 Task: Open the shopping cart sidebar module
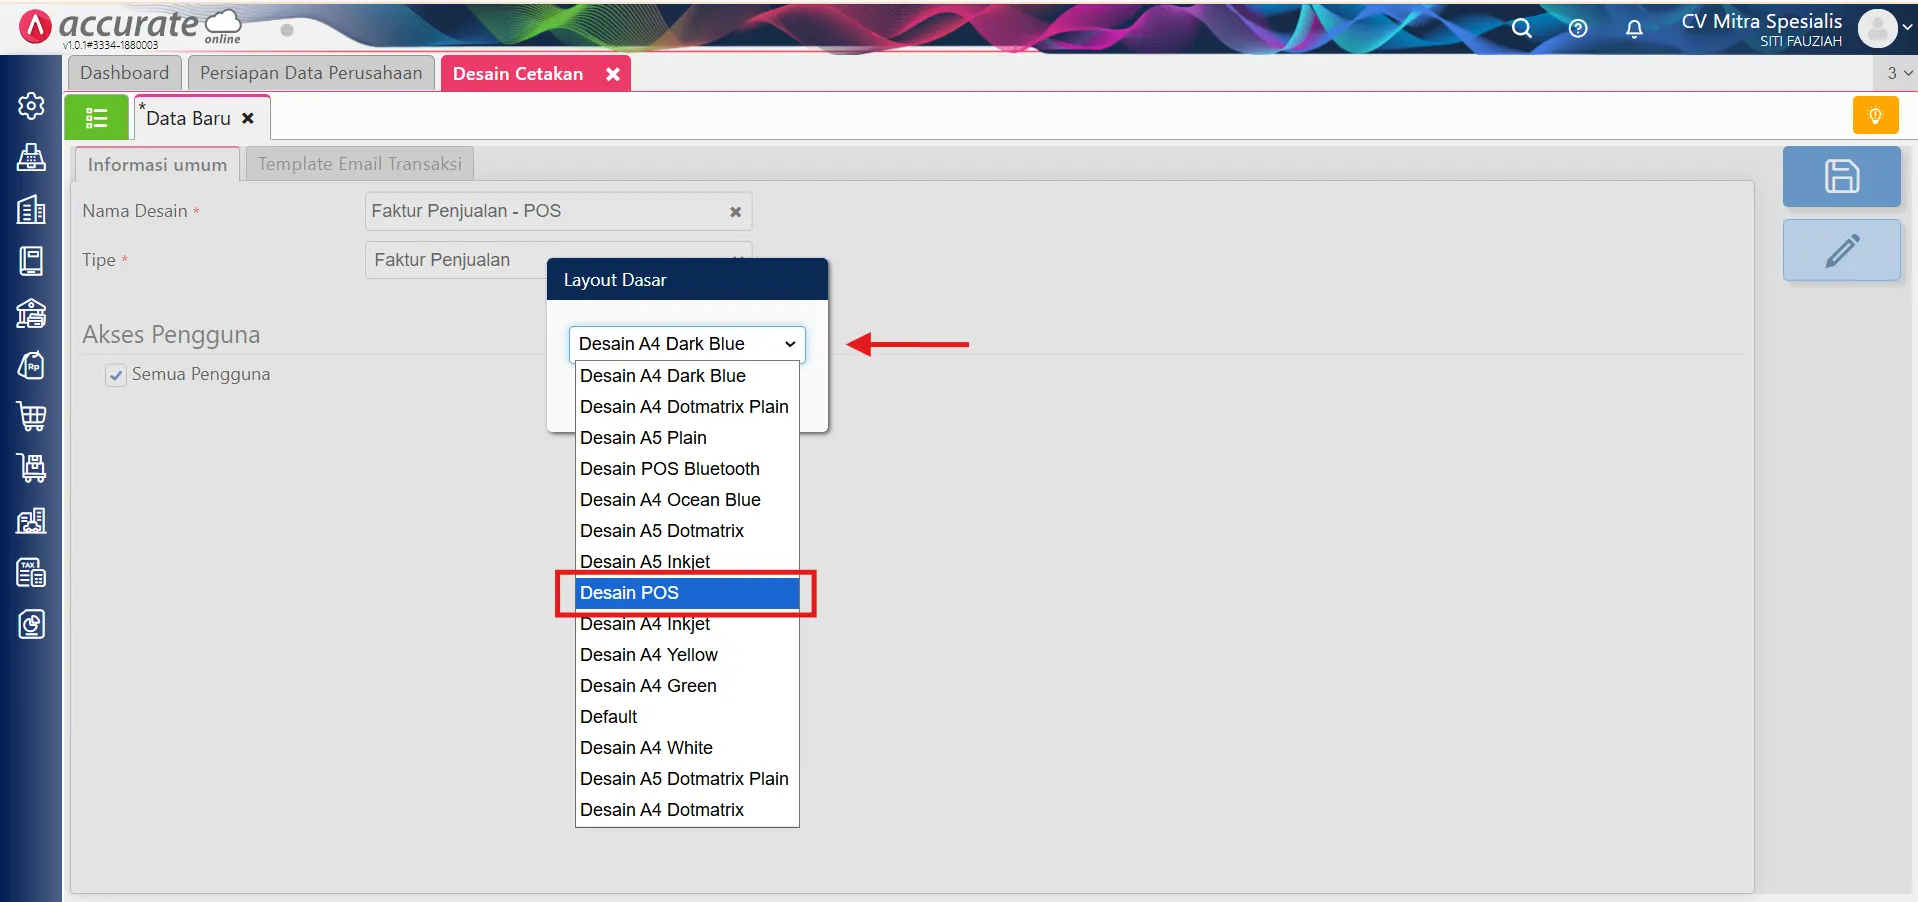[x=31, y=416]
